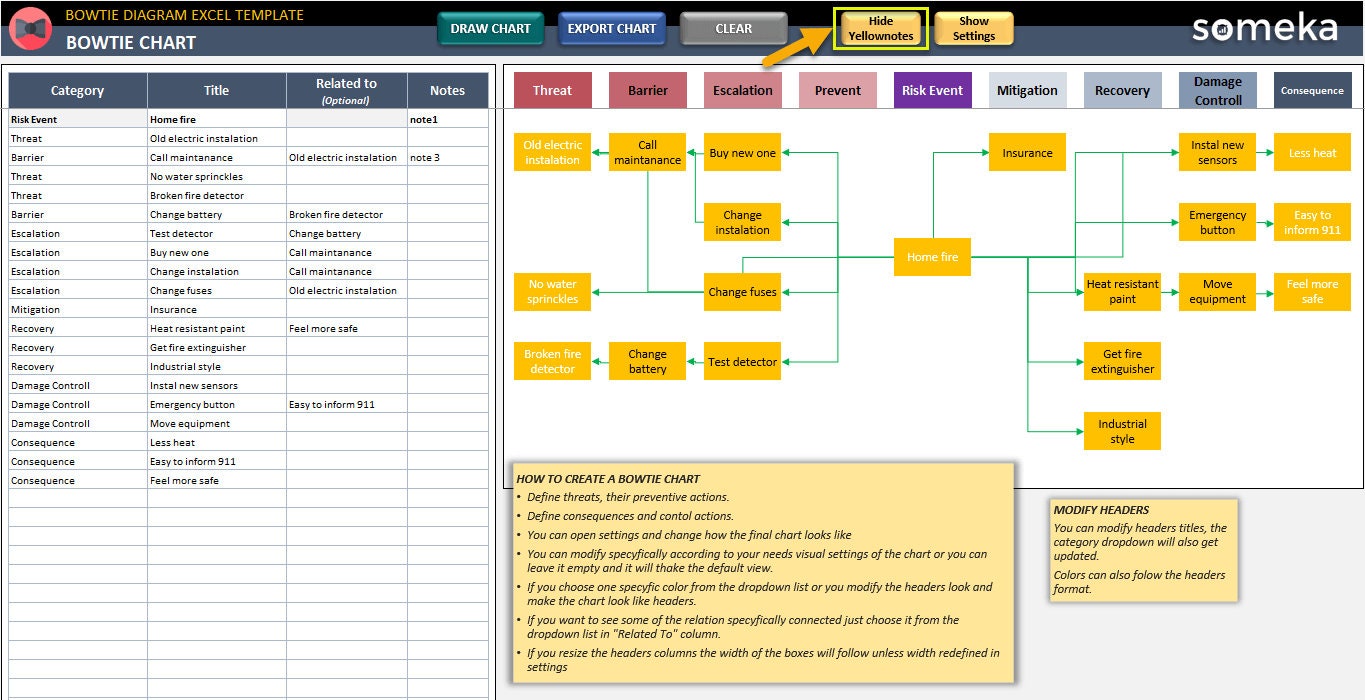The width and height of the screenshot is (1365, 700).
Task: Open Category cell containing Mitigation
Action: coord(78,310)
